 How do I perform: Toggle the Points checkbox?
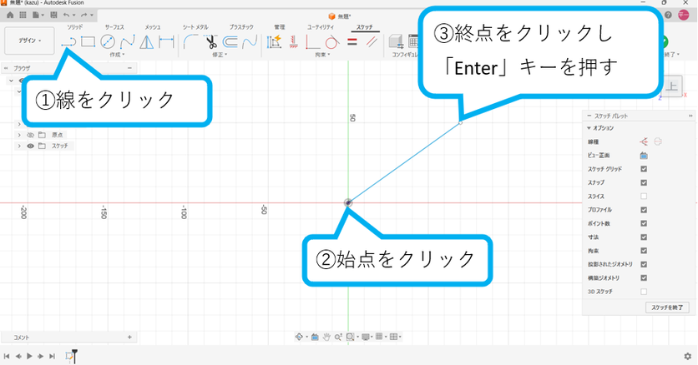[644, 223]
